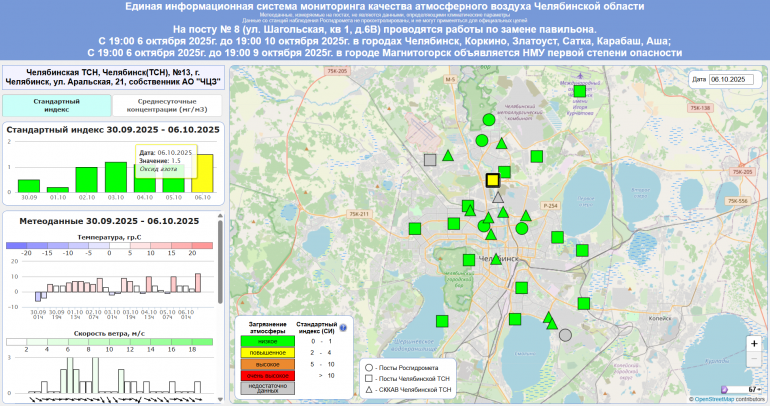Select the yellow black-bordered station marker
The height and width of the screenshot is (406, 770).
coord(492,181)
